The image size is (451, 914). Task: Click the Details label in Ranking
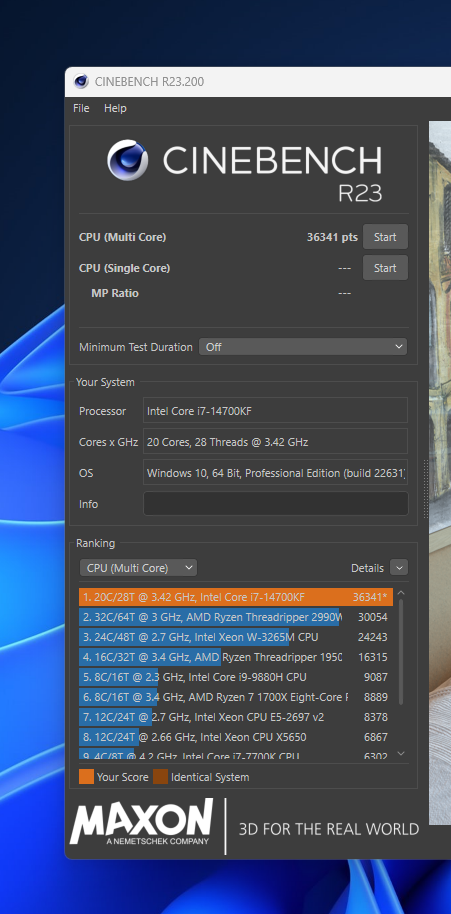point(367,568)
